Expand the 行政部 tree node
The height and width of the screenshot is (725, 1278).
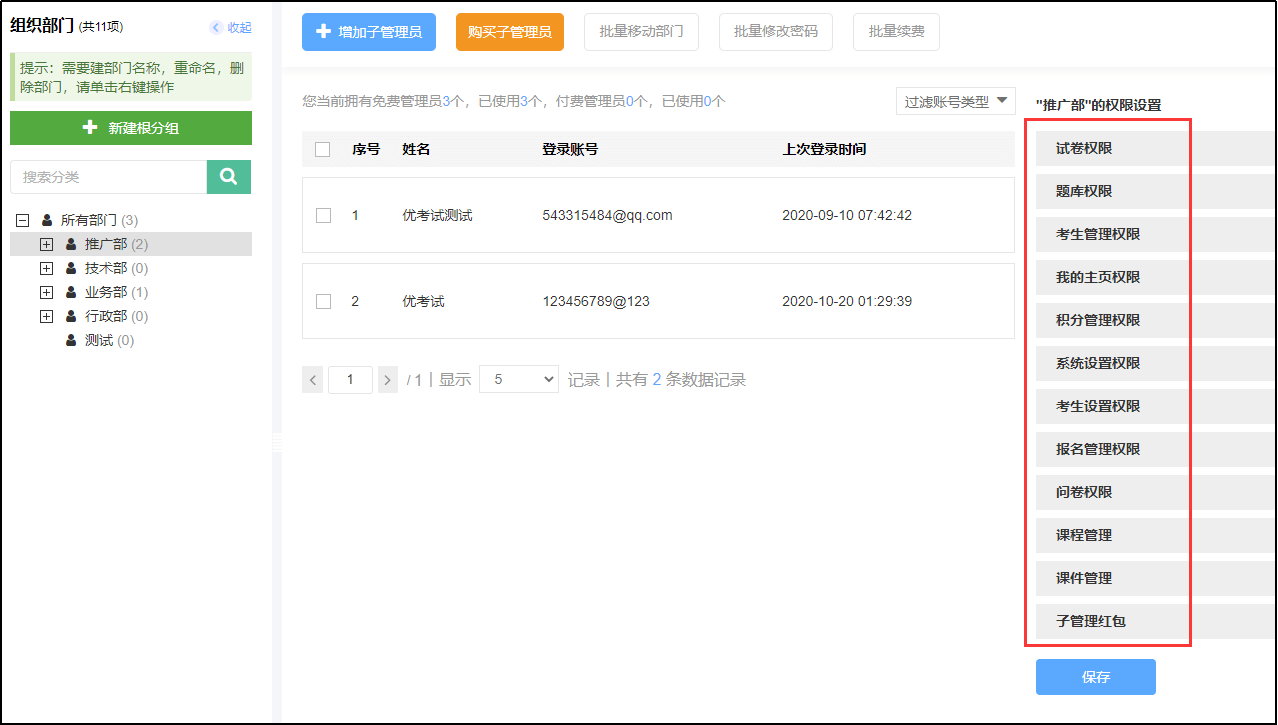[x=46, y=316]
